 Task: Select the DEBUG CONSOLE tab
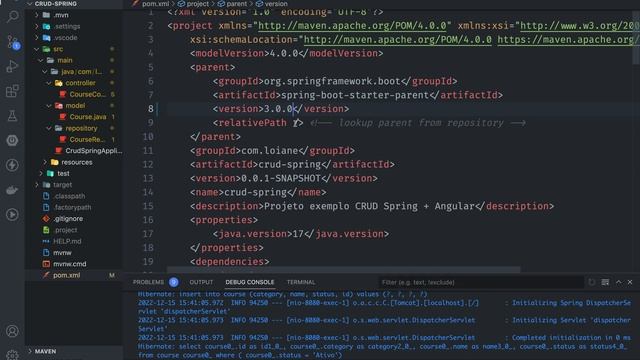click(250, 282)
